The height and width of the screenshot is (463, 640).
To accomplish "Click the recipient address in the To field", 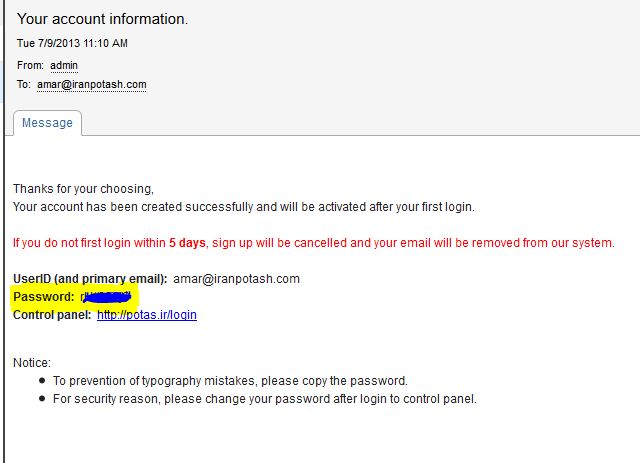I will [92, 85].
